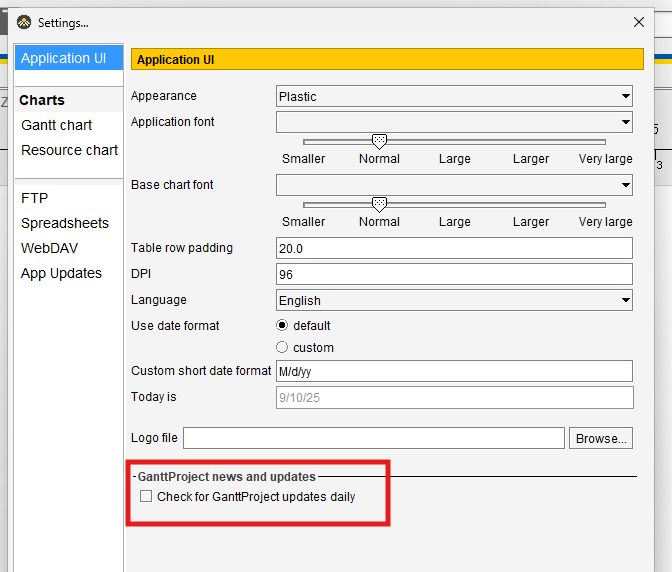Open the Spreadsheets settings page
The width and height of the screenshot is (672, 572).
(65, 223)
